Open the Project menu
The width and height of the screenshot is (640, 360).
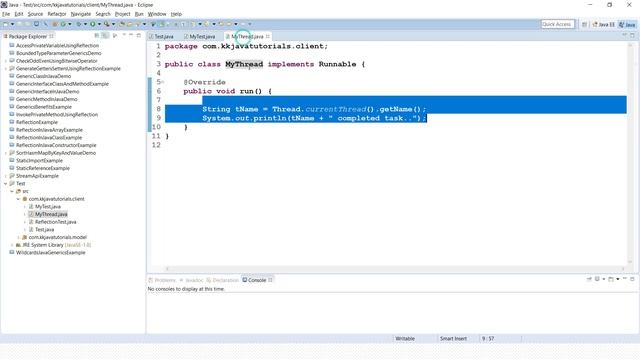pos(122,14)
